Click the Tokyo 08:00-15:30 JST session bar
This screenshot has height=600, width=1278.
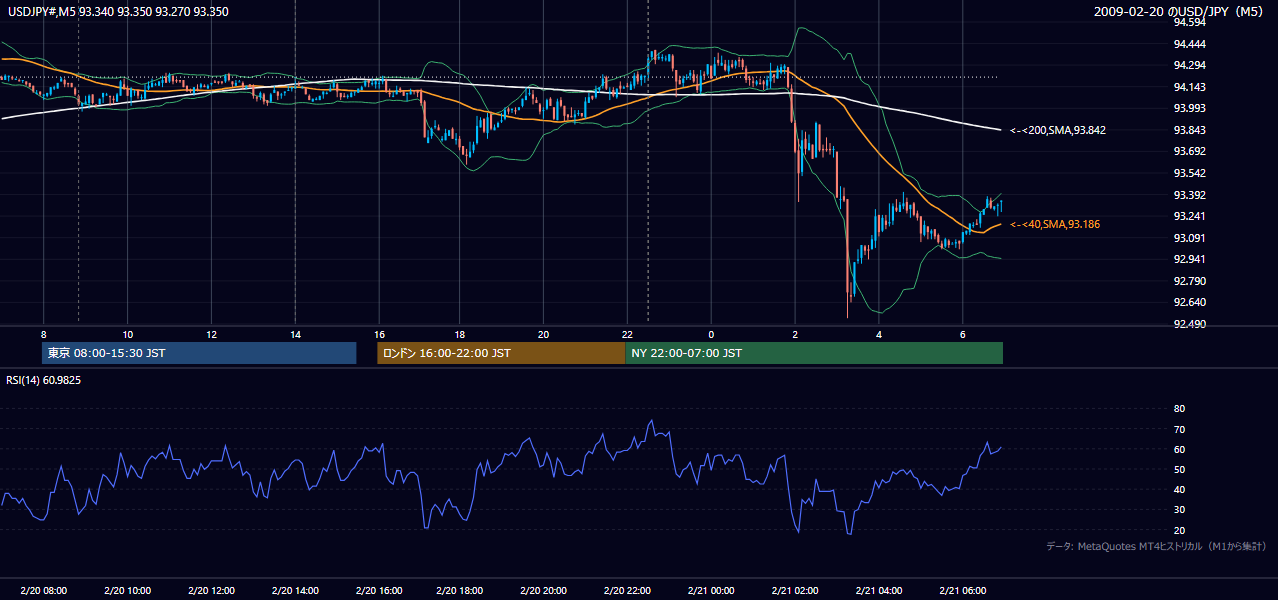coord(199,353)
